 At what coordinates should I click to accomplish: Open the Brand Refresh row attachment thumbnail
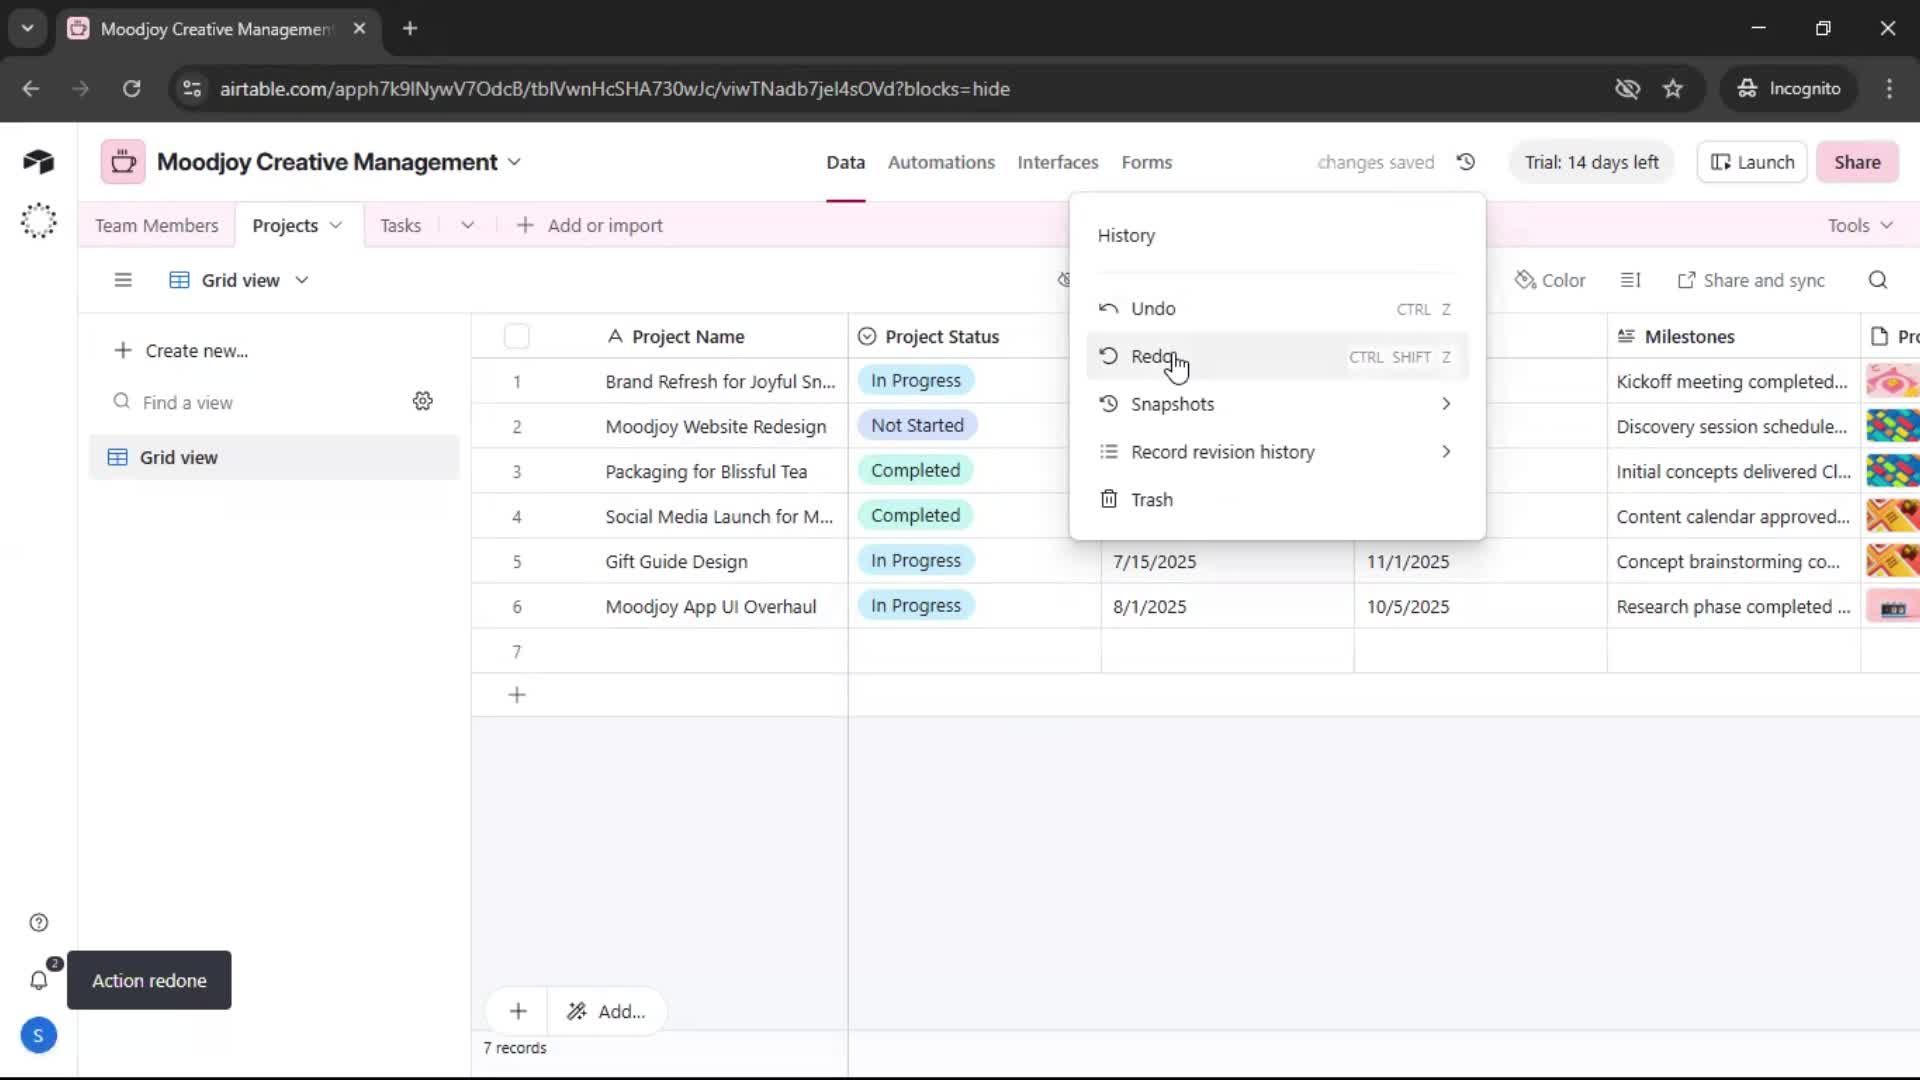pyautogui.click(x=1892, y=381)
